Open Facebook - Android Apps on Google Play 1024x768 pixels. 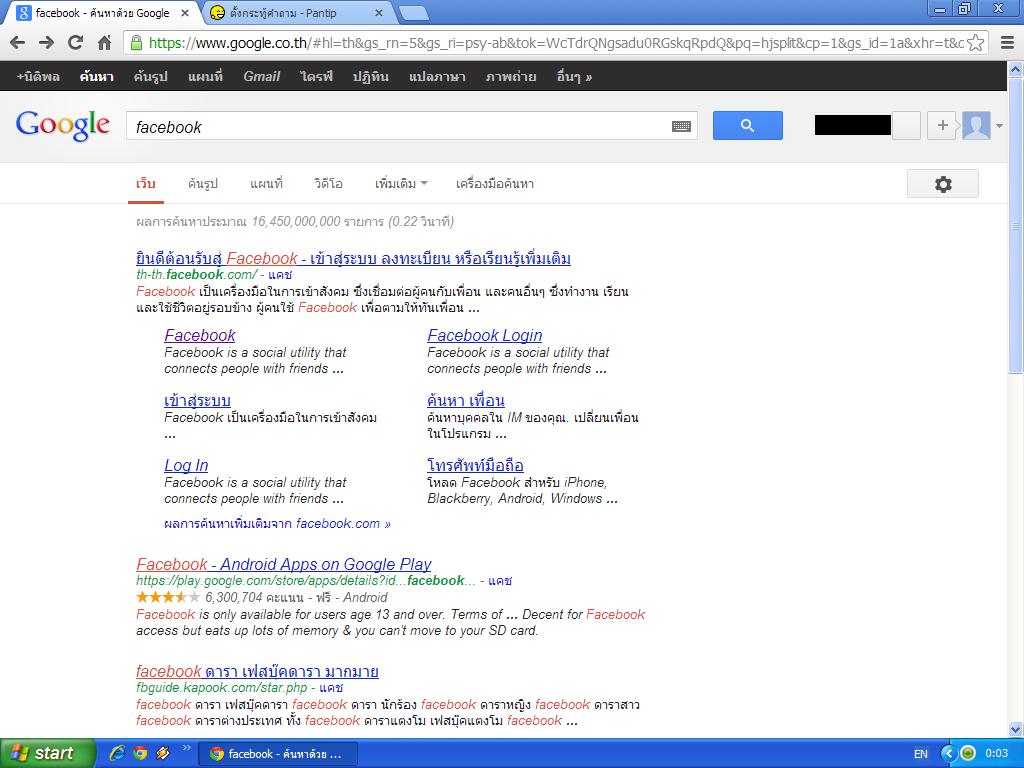pos(283,564)
